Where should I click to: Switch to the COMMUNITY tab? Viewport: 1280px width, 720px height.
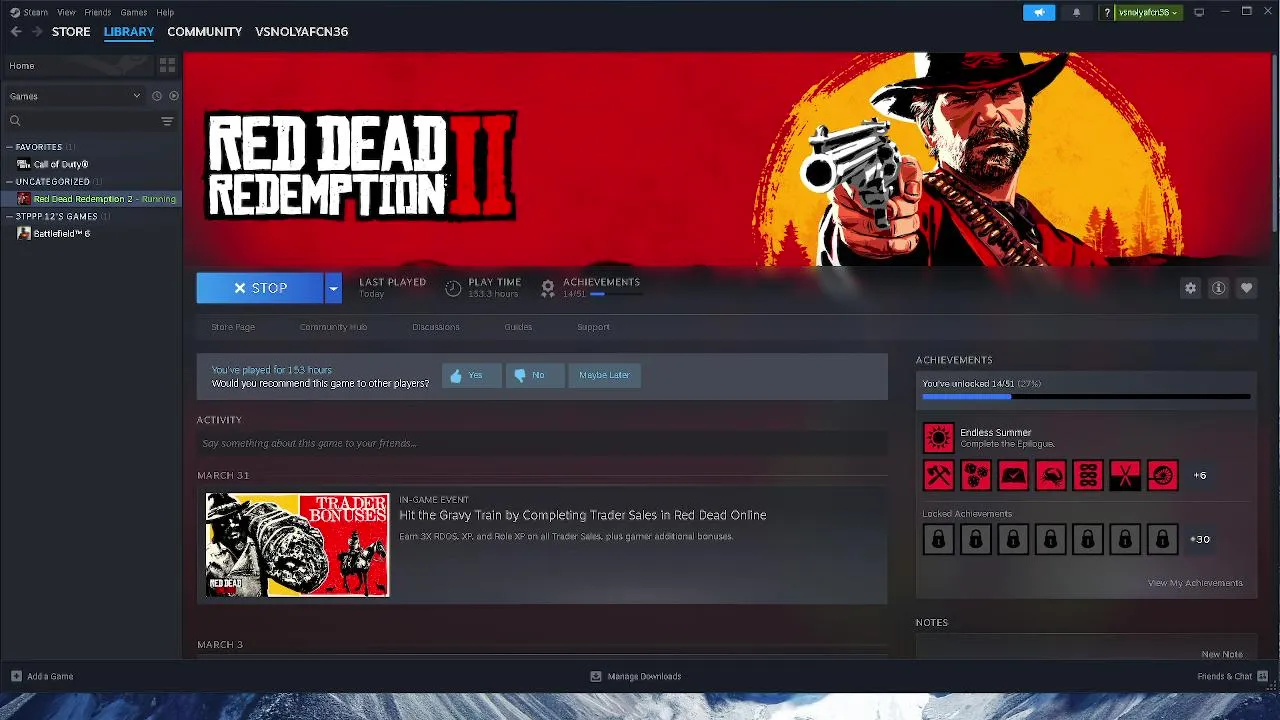[205, 32]
